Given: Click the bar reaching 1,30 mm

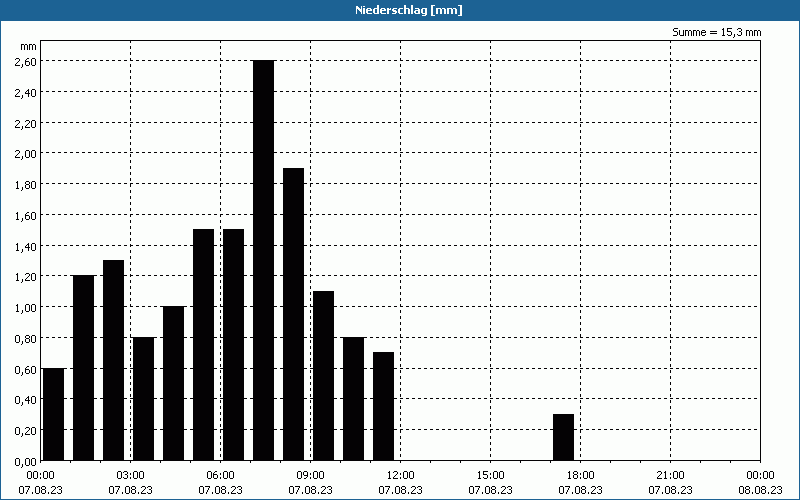Looking at the screenshot, I should [x=113, y=360].
